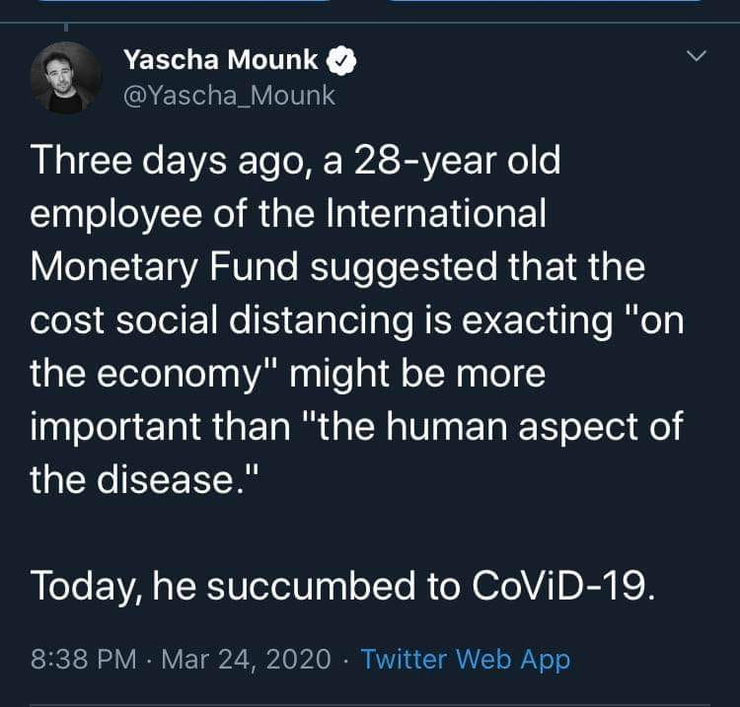Click the blue verified badge icon
Image resolution: width=740 pixels, height=707 pixels.
[342, 61]
